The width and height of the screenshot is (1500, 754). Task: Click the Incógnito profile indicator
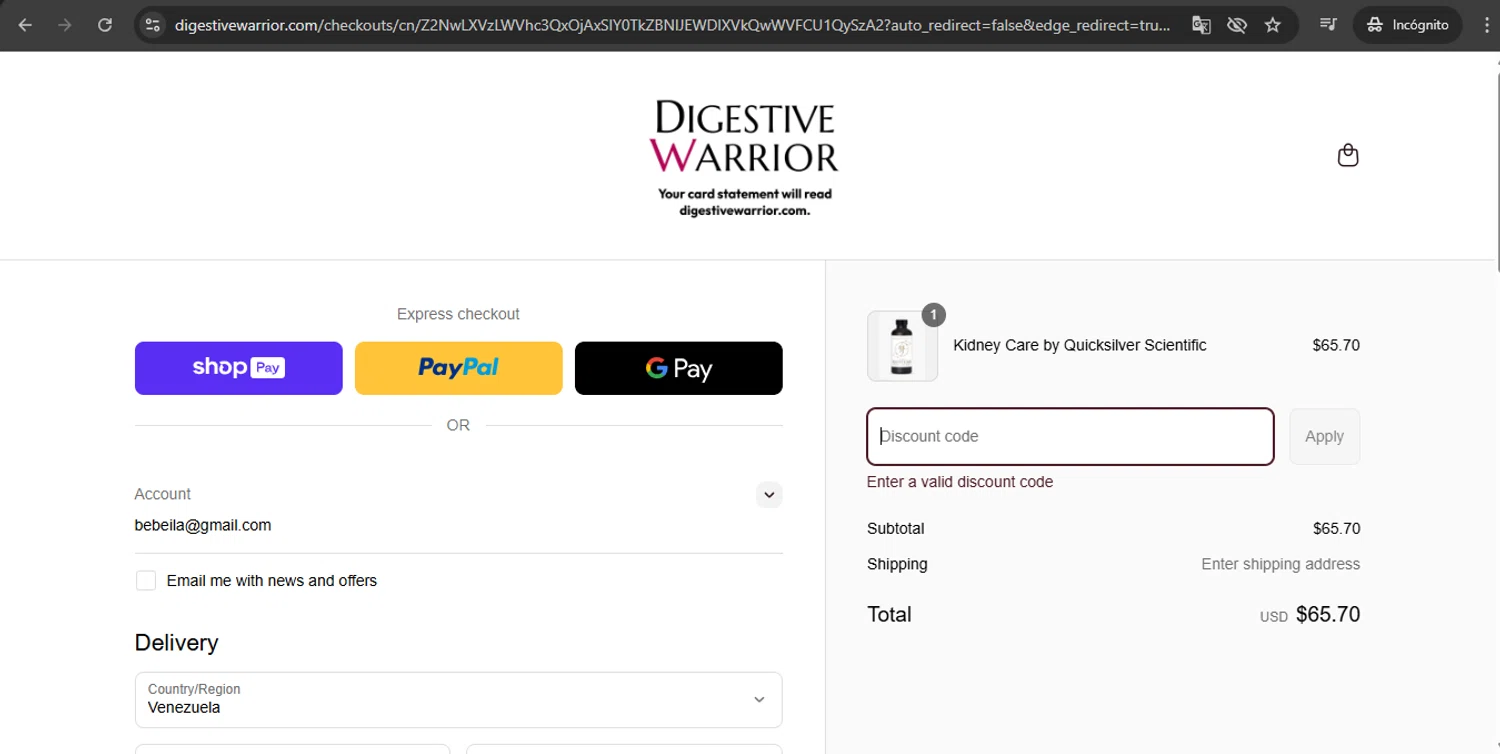pyautogui.click(x=1407, y=25)
